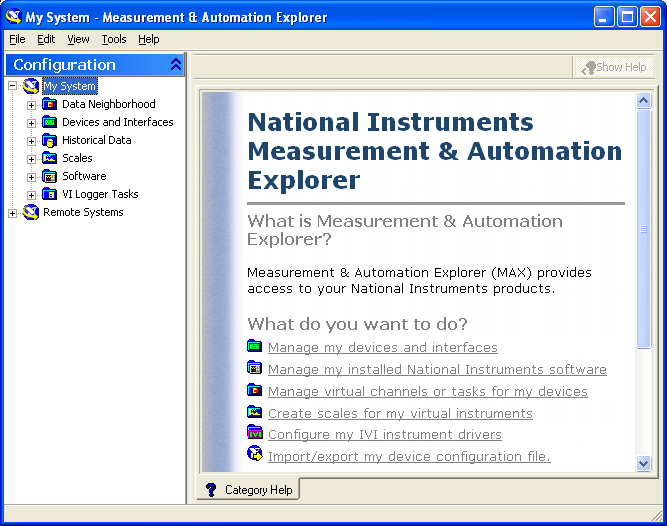667x526 pixels.
Task: Expand the Devices and Interfaces node
Action: (31, 123)
